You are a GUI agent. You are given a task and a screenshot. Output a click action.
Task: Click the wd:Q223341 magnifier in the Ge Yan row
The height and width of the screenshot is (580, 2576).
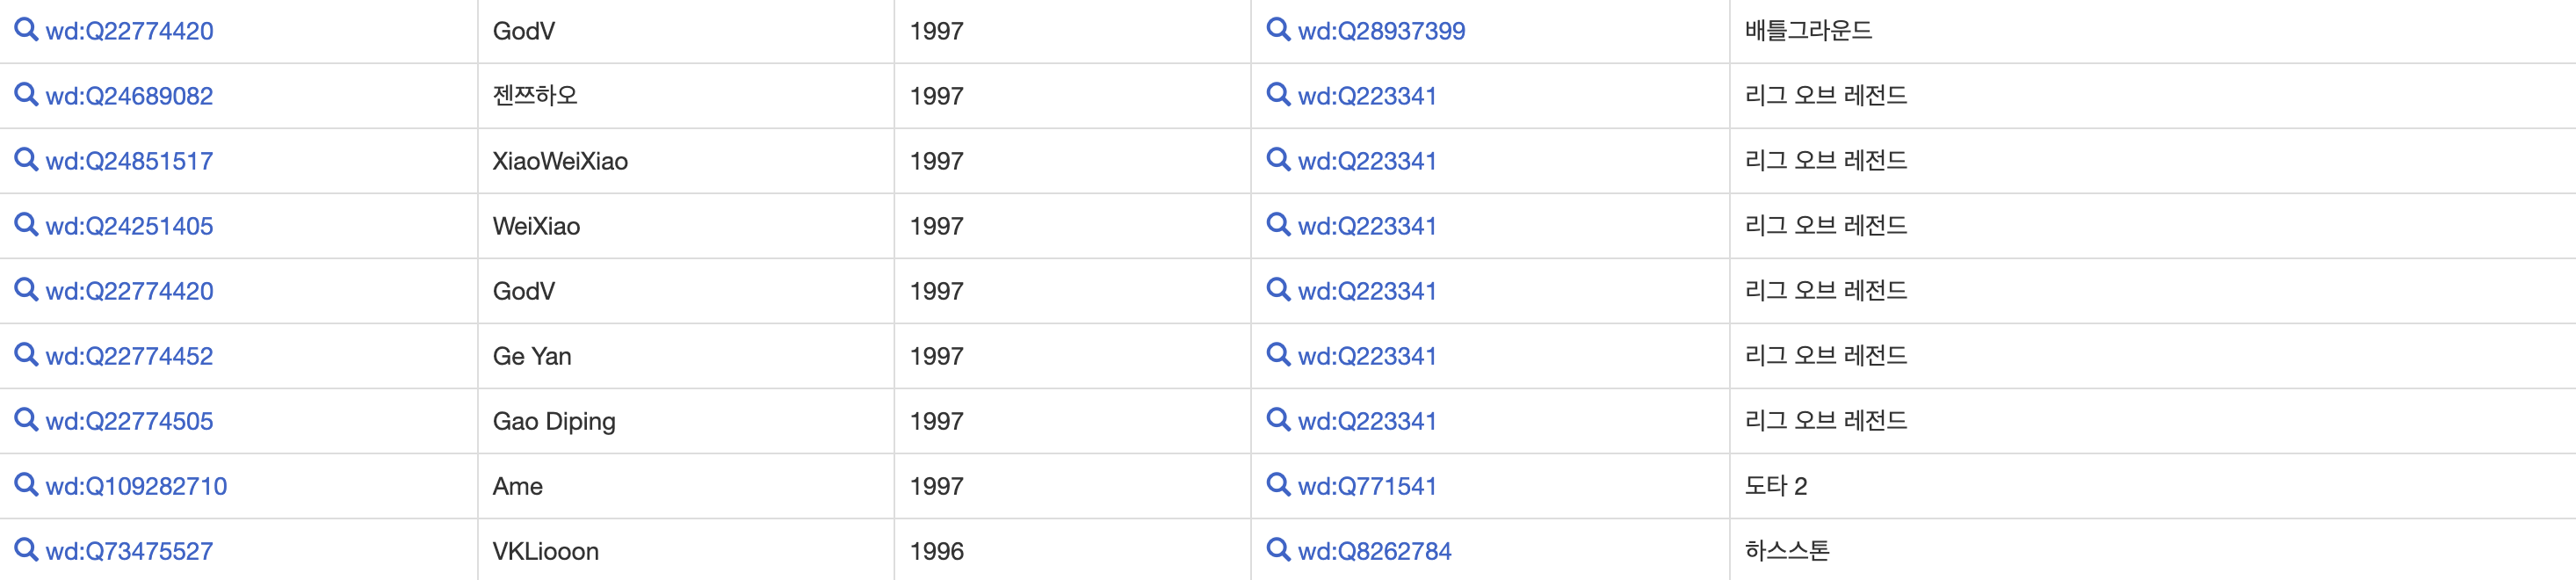[1278, 354]
